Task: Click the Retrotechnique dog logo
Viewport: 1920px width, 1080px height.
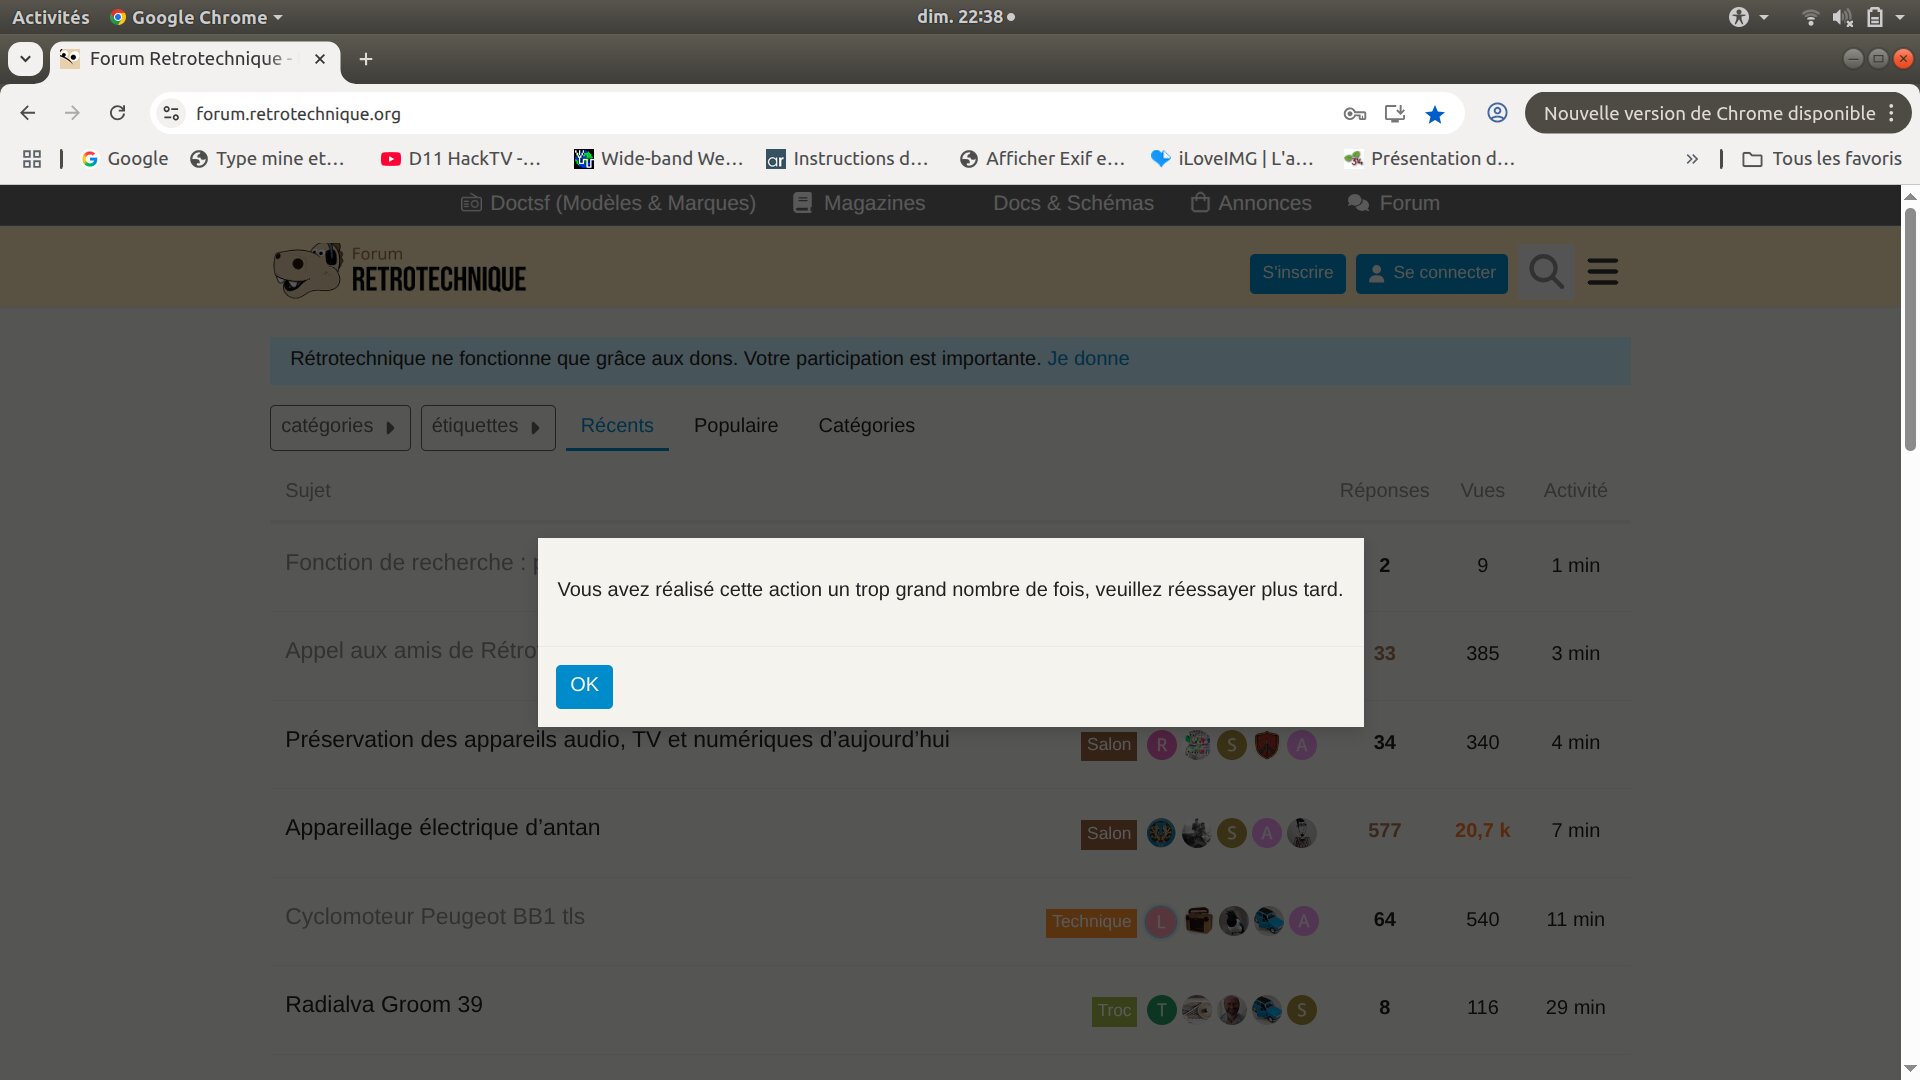Action: click(308, 271)
